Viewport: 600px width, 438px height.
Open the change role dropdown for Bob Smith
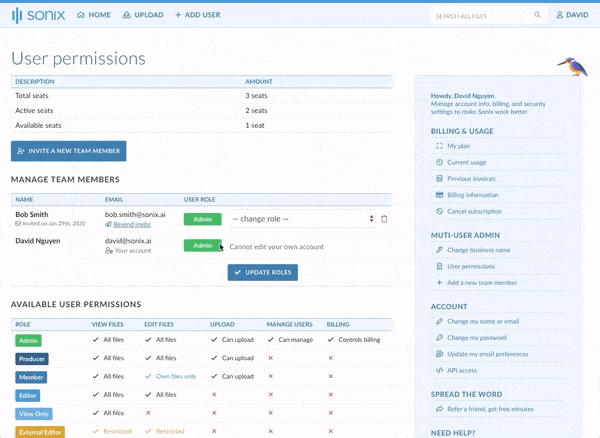click(301, 218)
